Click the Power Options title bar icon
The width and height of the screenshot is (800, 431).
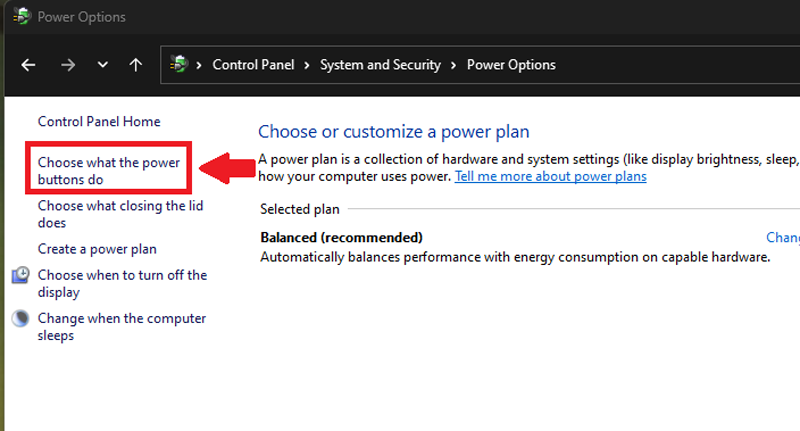coord(21,17)
